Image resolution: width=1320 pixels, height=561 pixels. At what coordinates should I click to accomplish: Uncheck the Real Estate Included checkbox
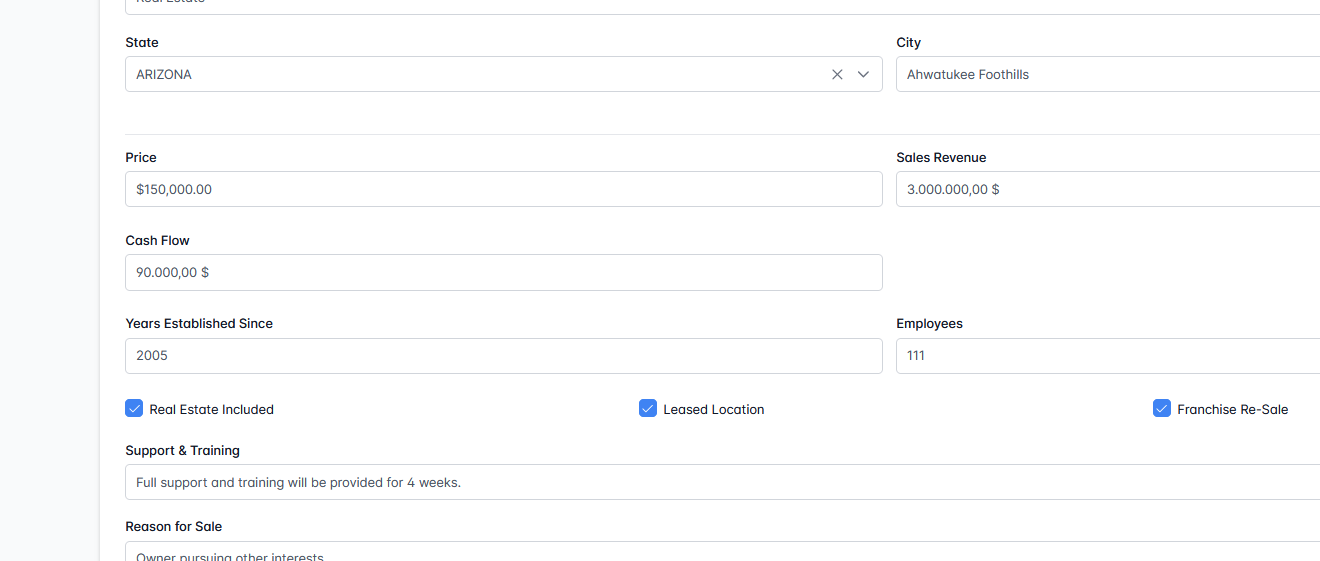point(134,408)
